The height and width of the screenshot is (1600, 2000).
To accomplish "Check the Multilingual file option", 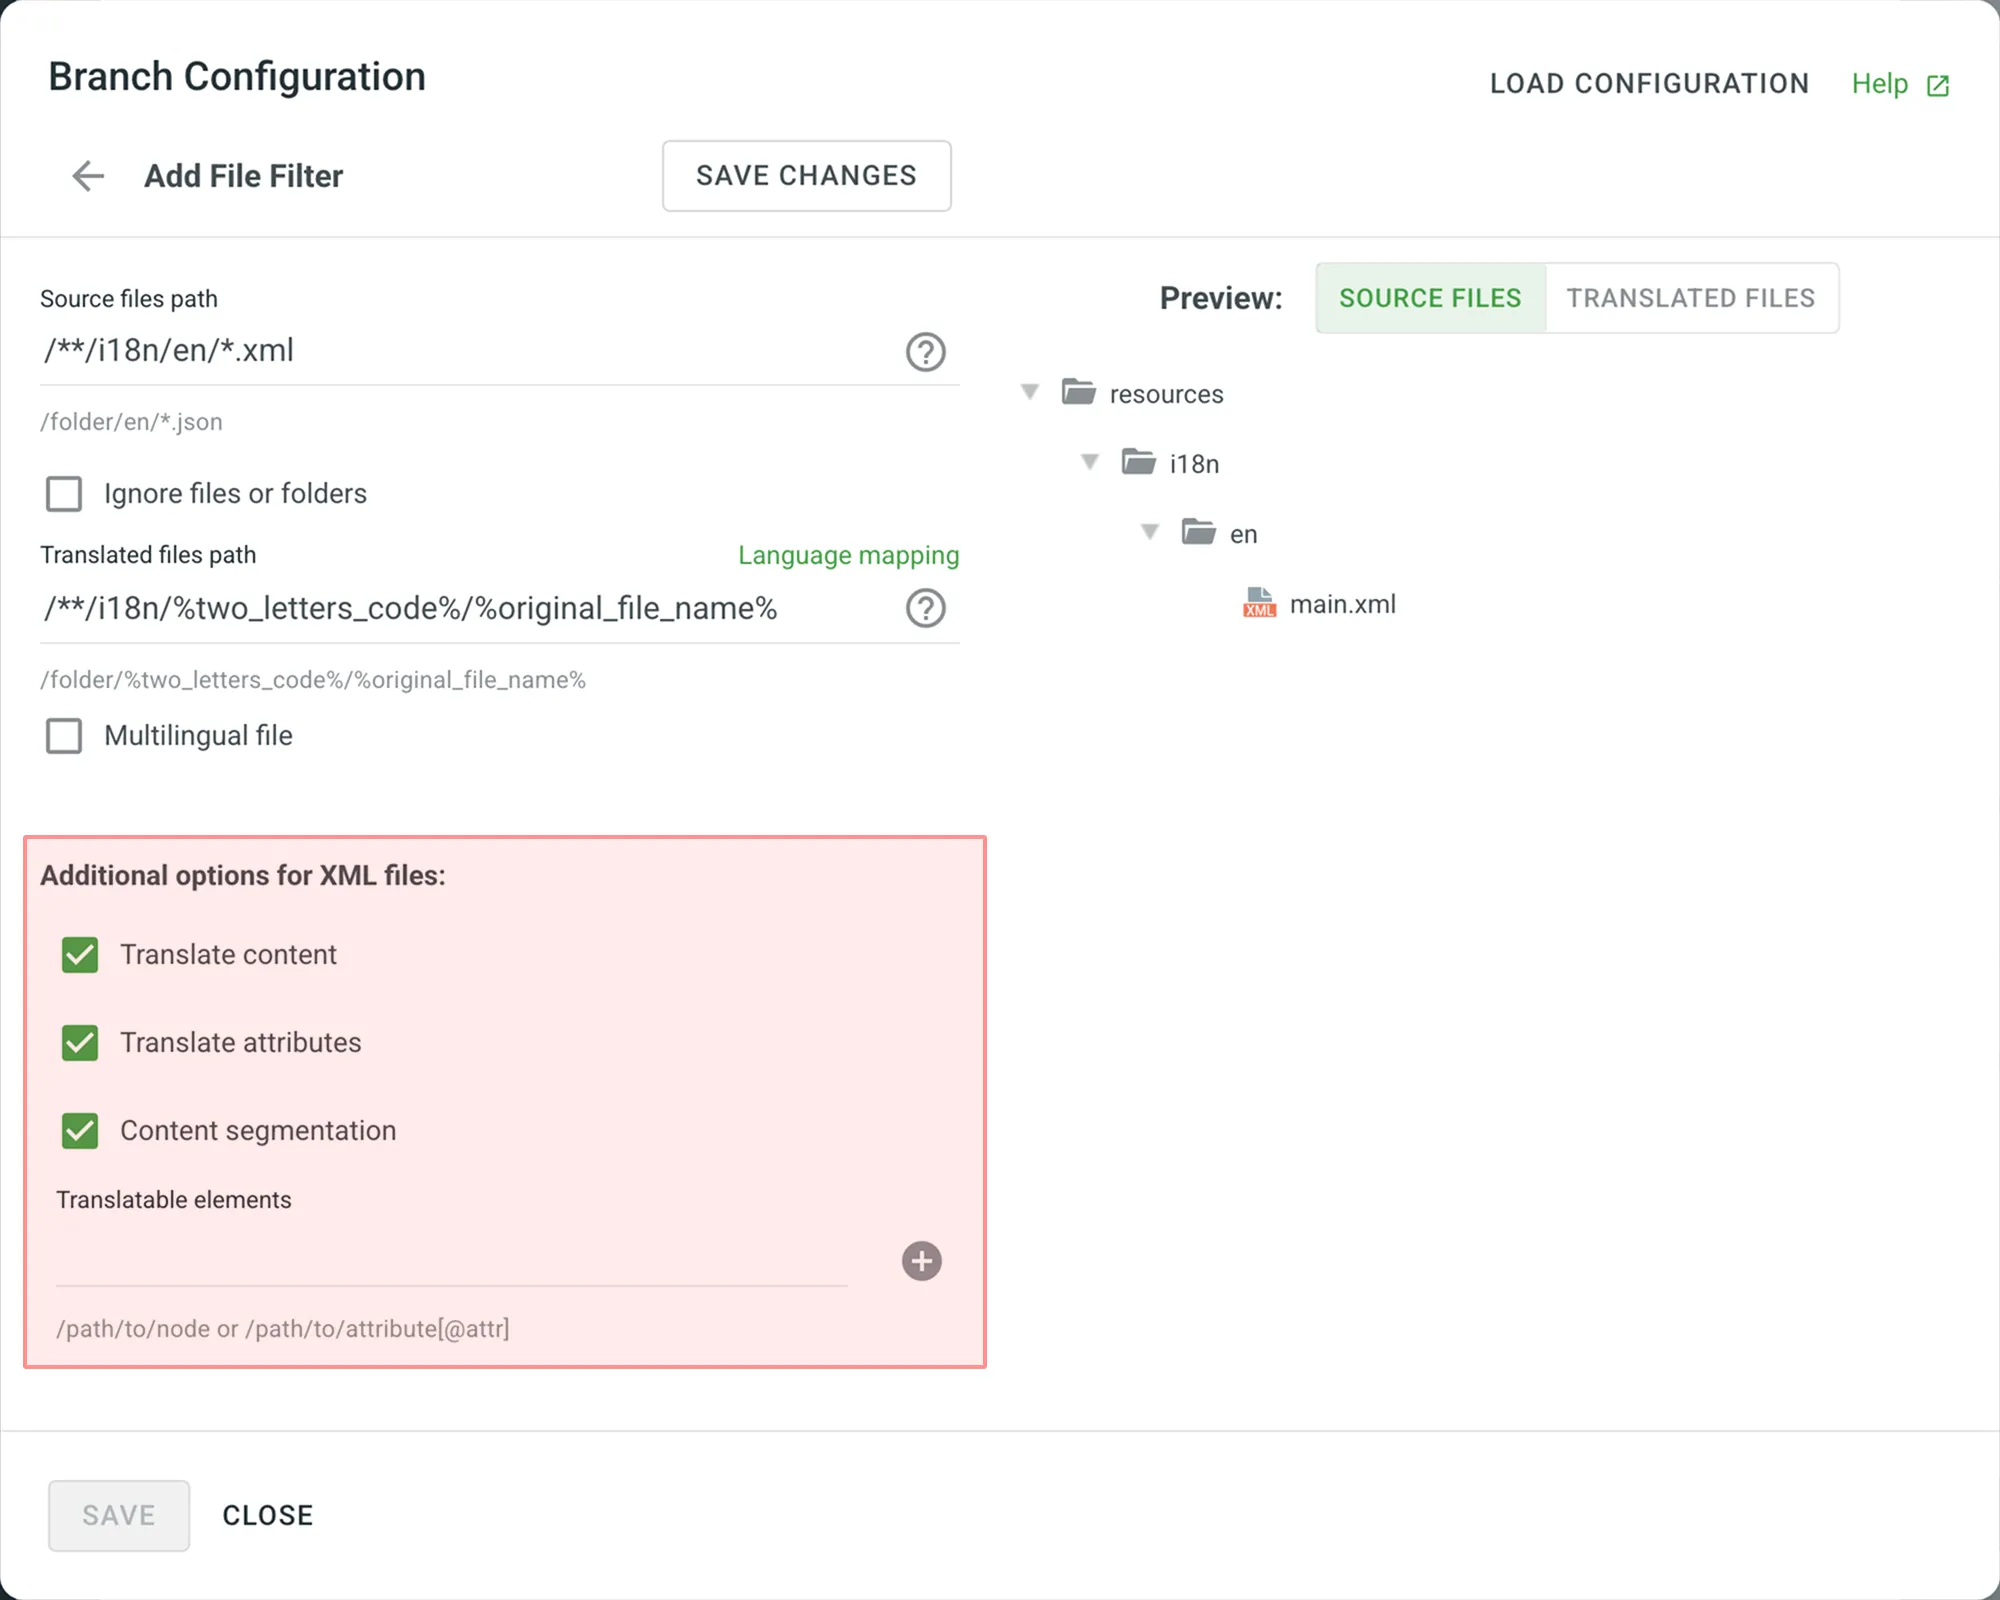I will click(x=64, y=736).
